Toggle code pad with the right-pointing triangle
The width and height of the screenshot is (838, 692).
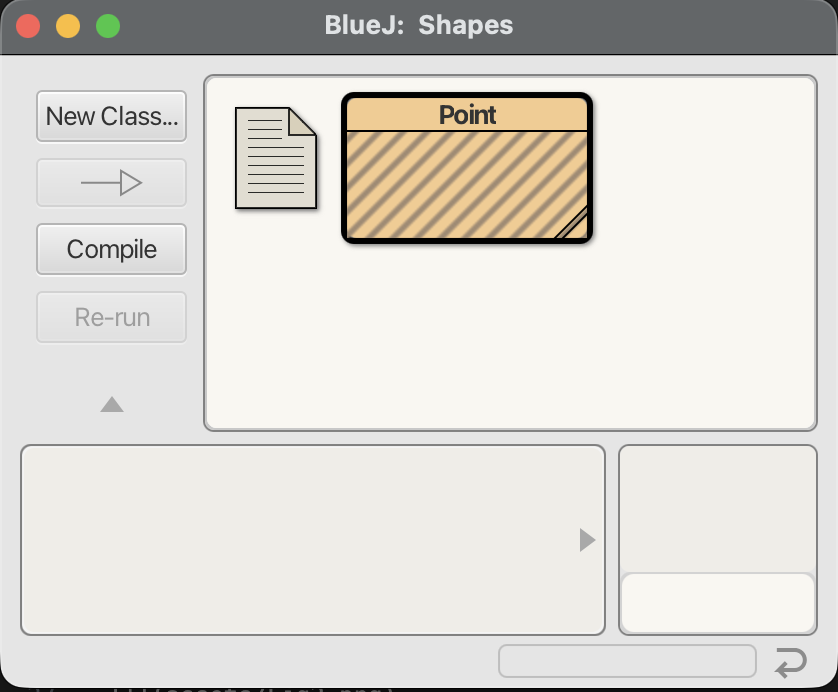click(x=587, y=540)
